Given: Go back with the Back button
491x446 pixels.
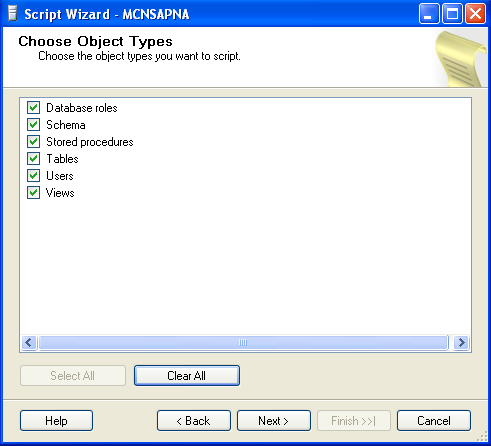Looking at the screenshot, I should pyautogui.click(x=194, y=421).
